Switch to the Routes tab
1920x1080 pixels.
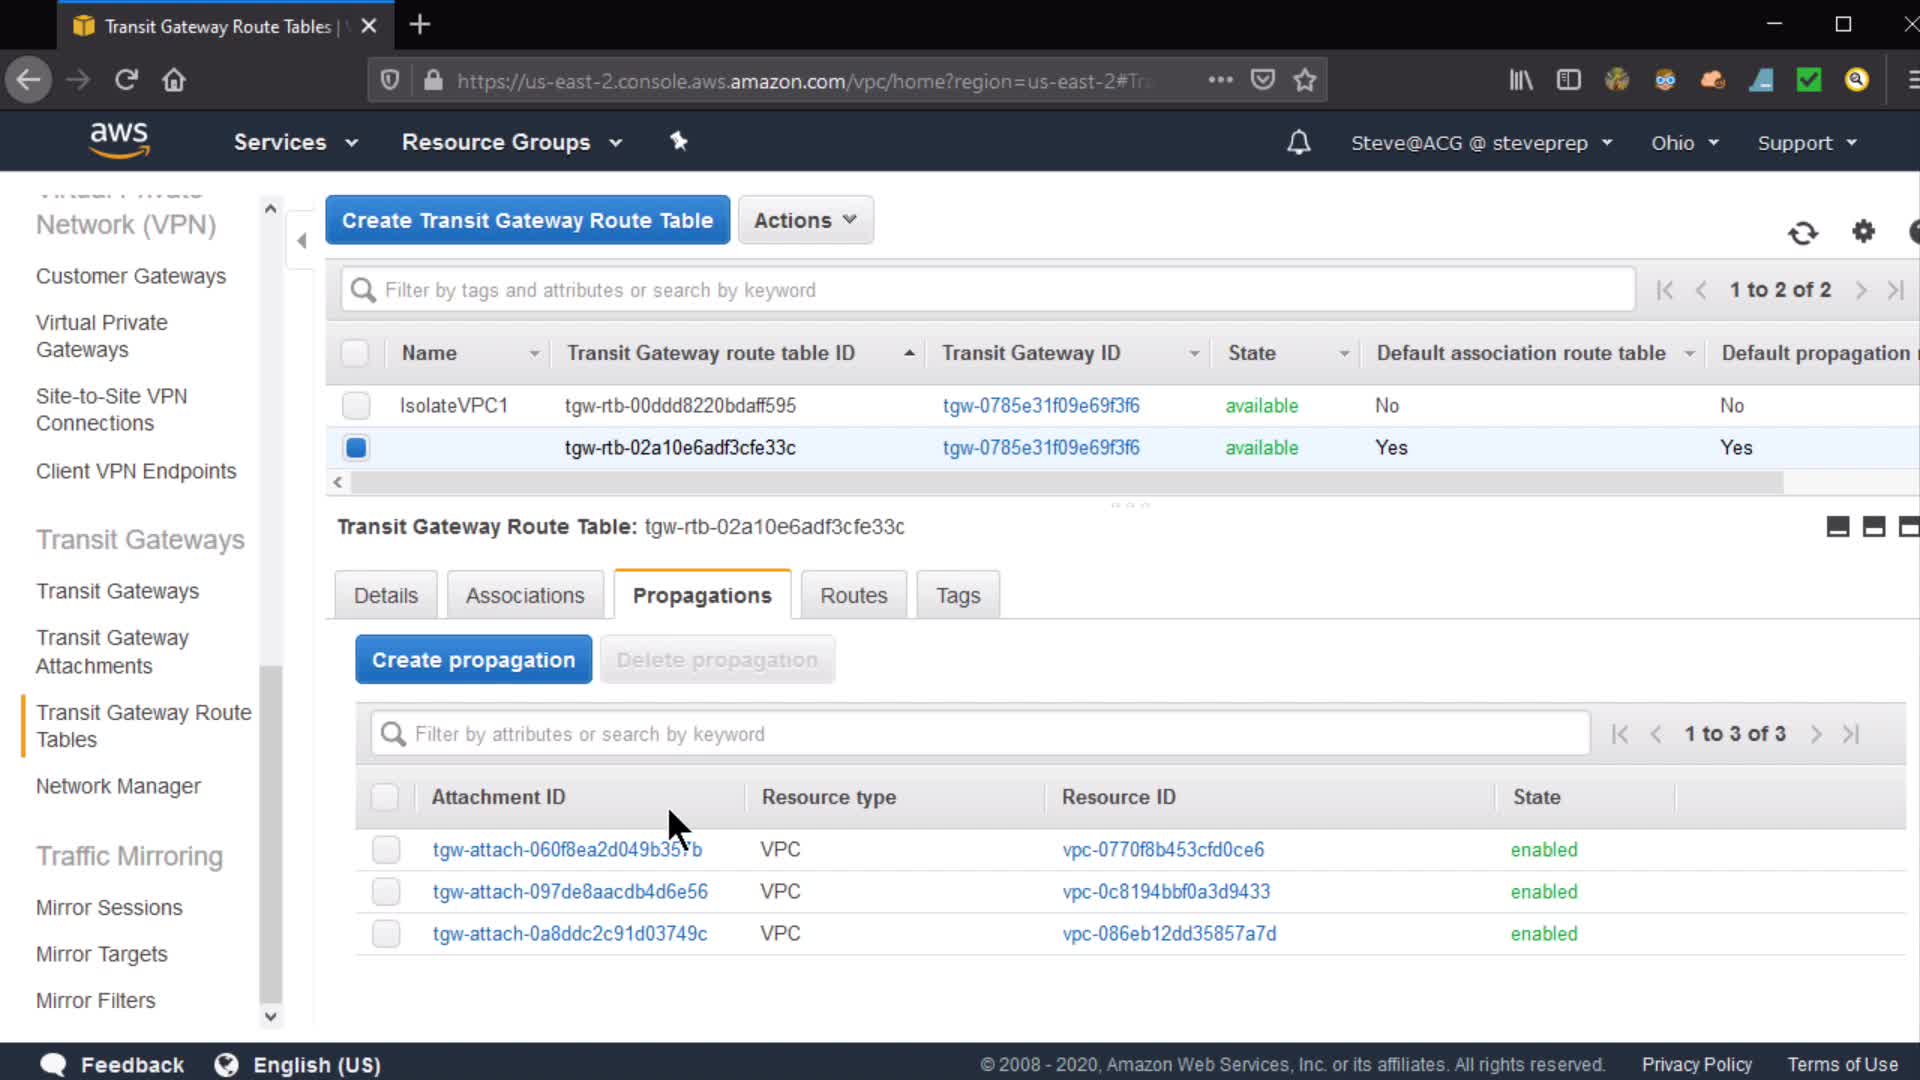tap(853, 595)
